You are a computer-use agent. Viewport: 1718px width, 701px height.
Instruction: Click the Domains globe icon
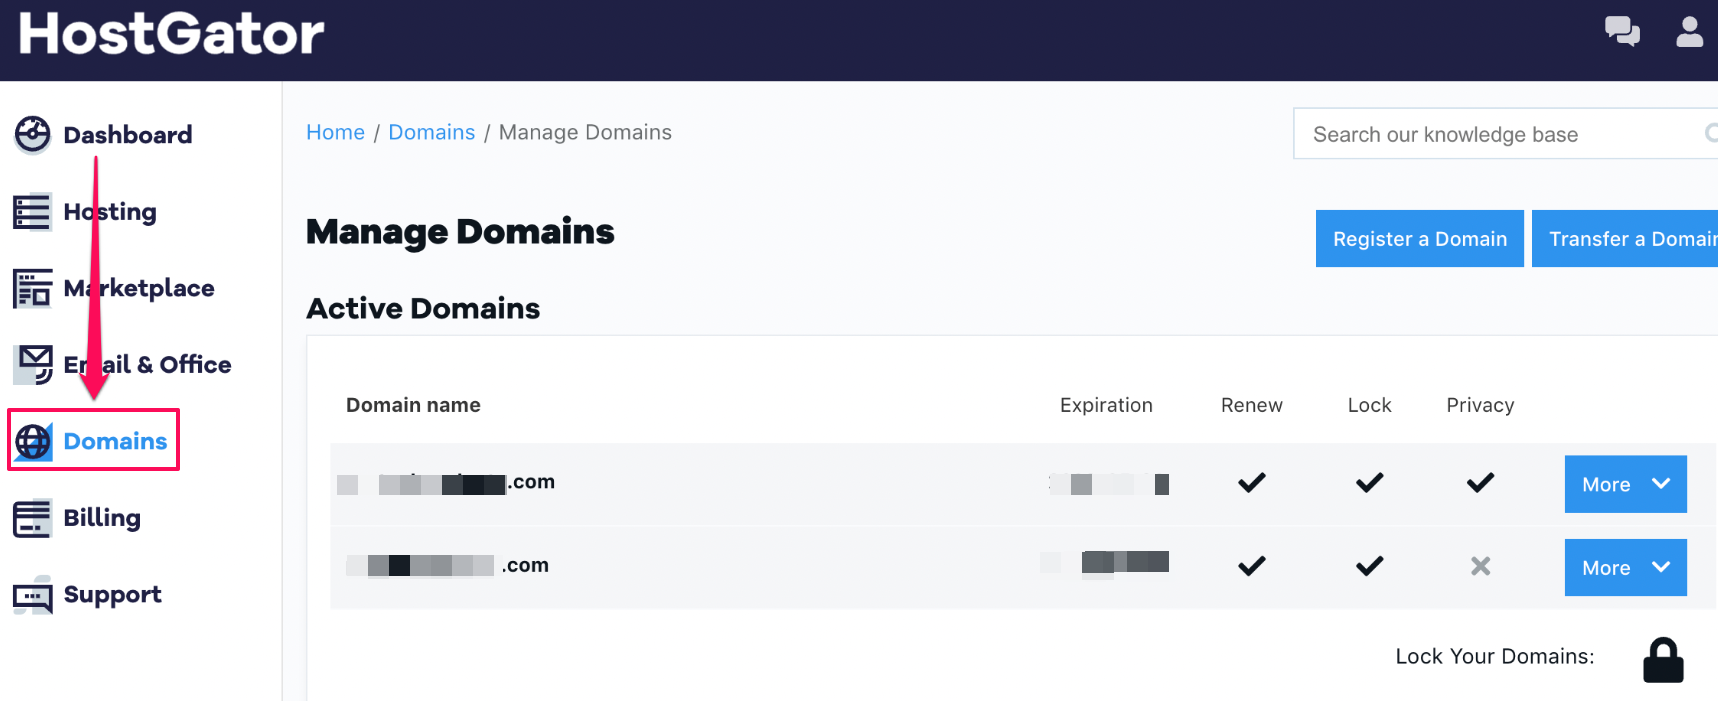(x=34, y=441)
